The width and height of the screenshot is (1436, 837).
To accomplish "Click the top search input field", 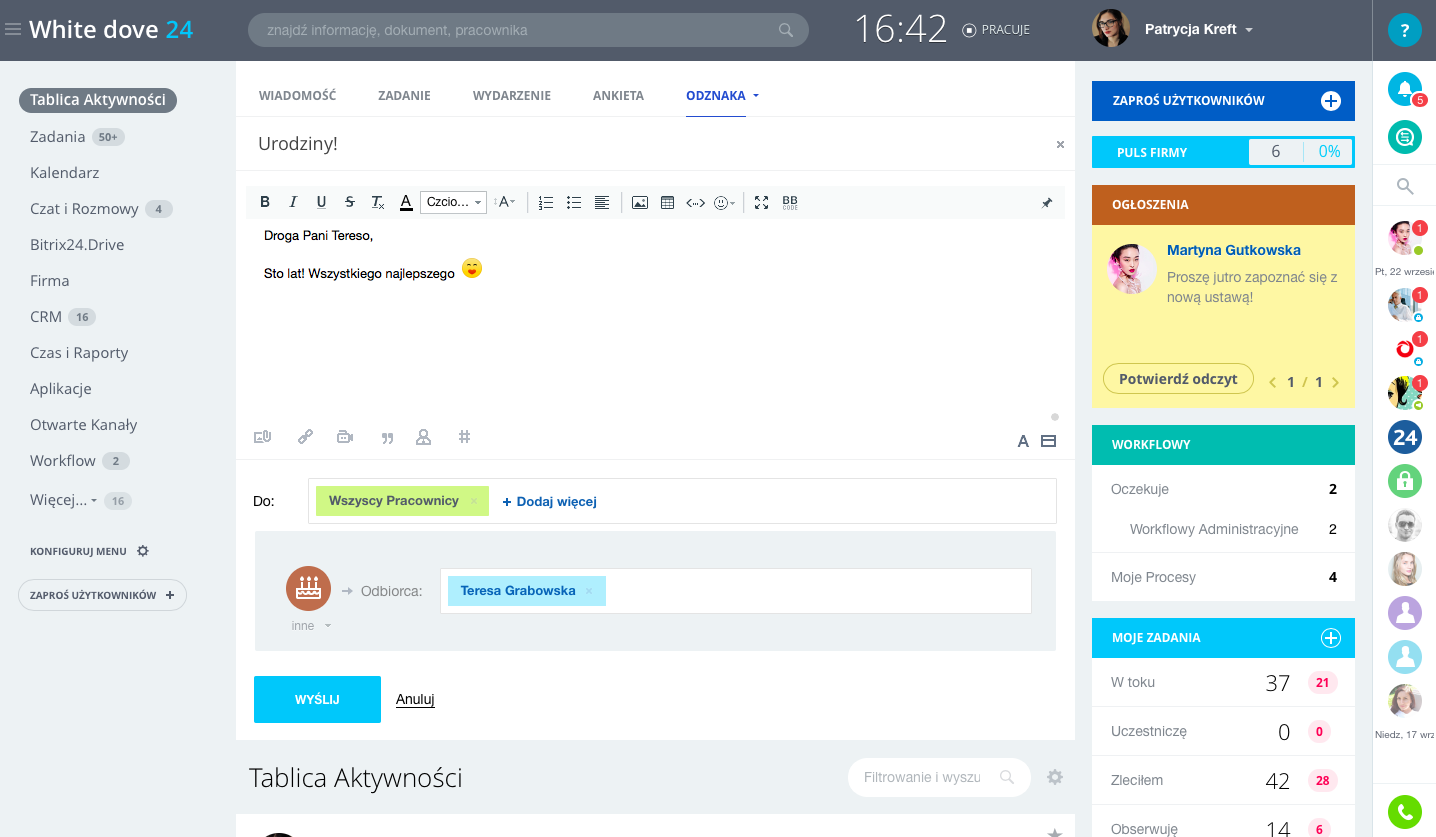I will tap(520, 30).
